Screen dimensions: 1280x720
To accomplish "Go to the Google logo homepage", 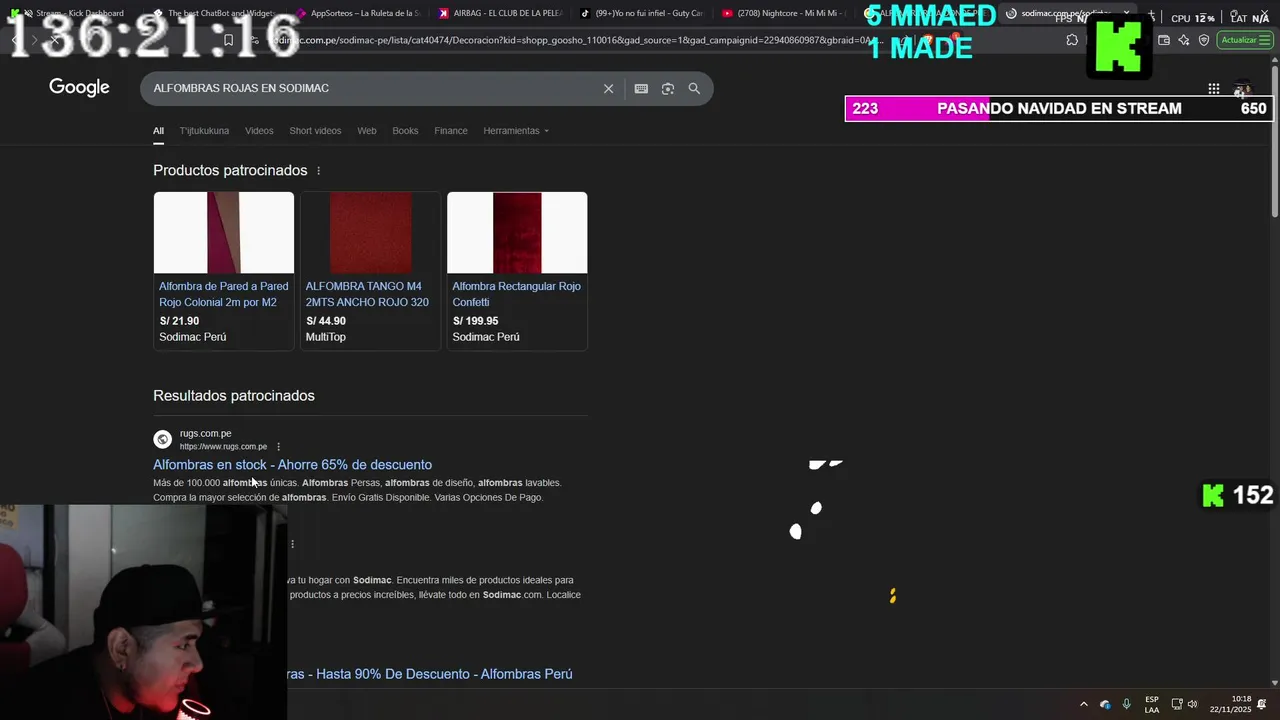I will click(x=79, y=88).
